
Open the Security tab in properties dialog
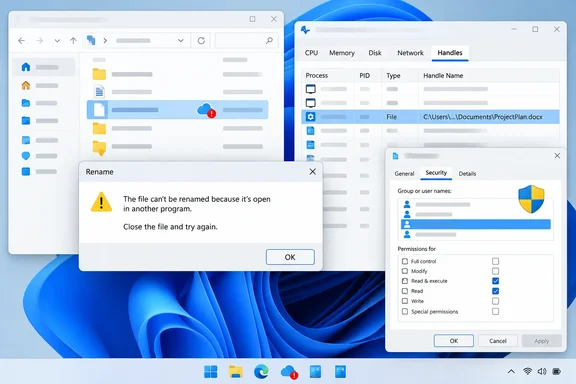pyautogui.click(x=436, y=173)
